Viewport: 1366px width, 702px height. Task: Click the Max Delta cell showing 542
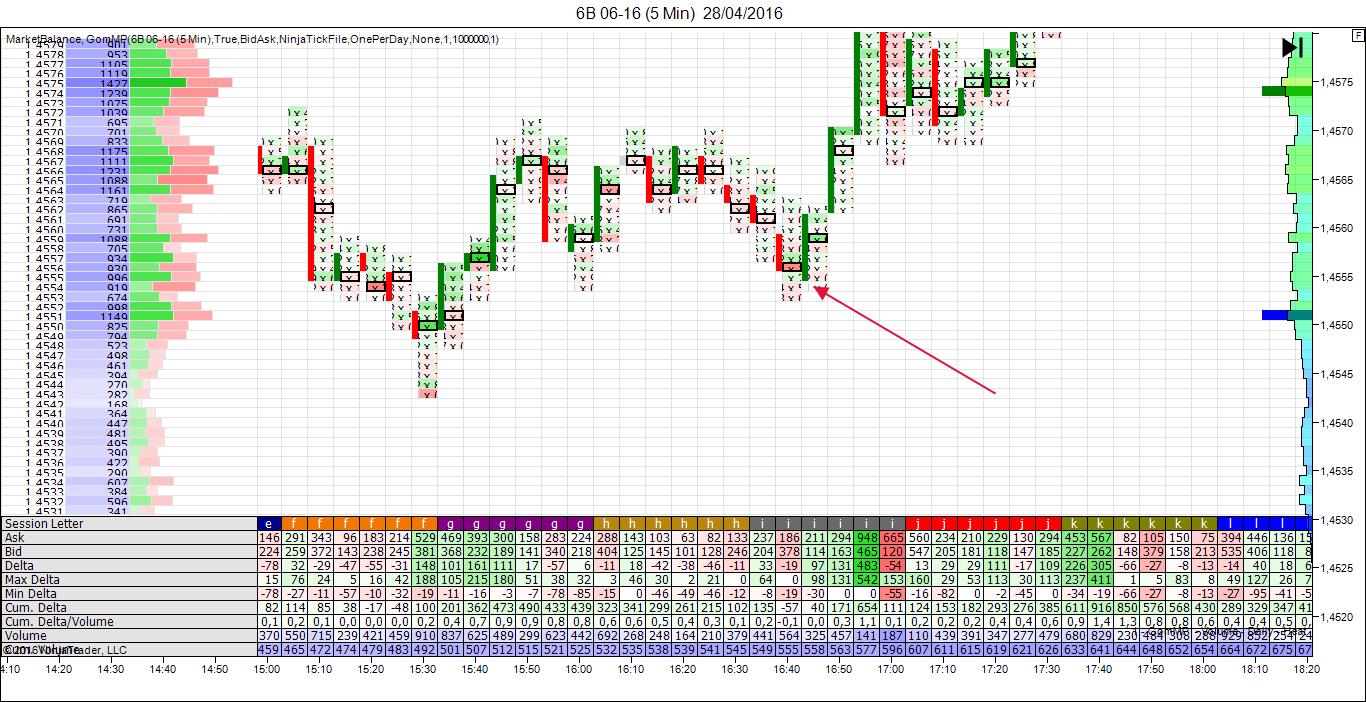pyautogui.click(x=868, y=579)
